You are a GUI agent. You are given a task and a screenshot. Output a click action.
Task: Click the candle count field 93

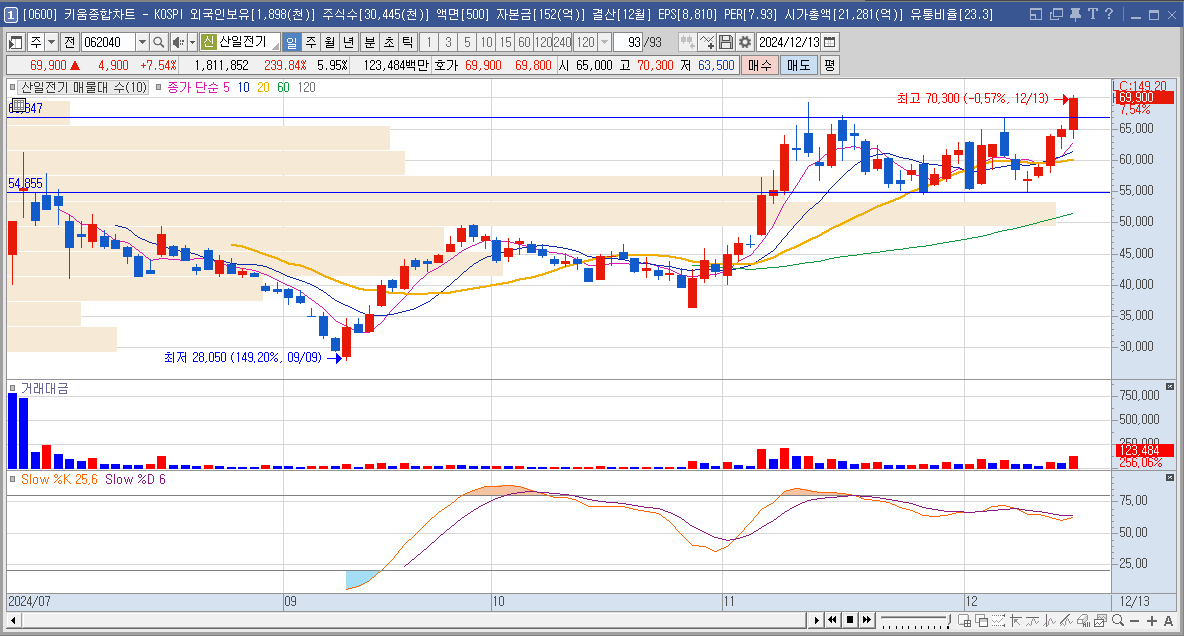[x=628, y=42]
